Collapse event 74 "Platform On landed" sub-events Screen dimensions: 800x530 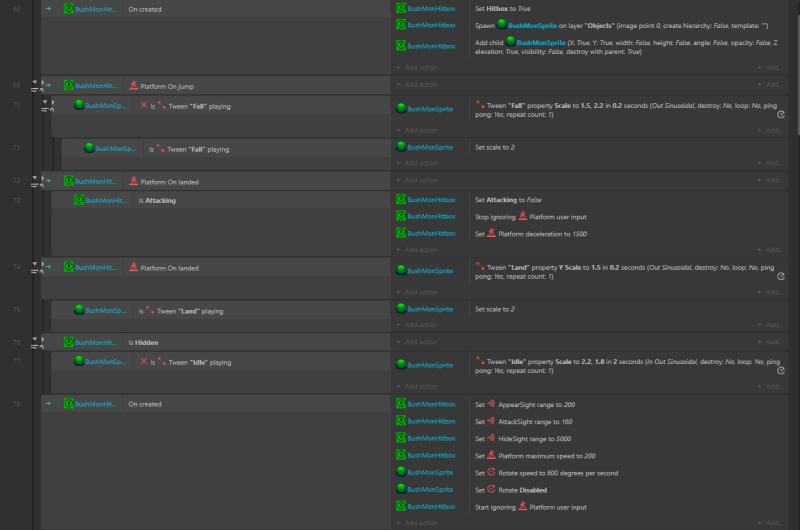click(35, 264)
